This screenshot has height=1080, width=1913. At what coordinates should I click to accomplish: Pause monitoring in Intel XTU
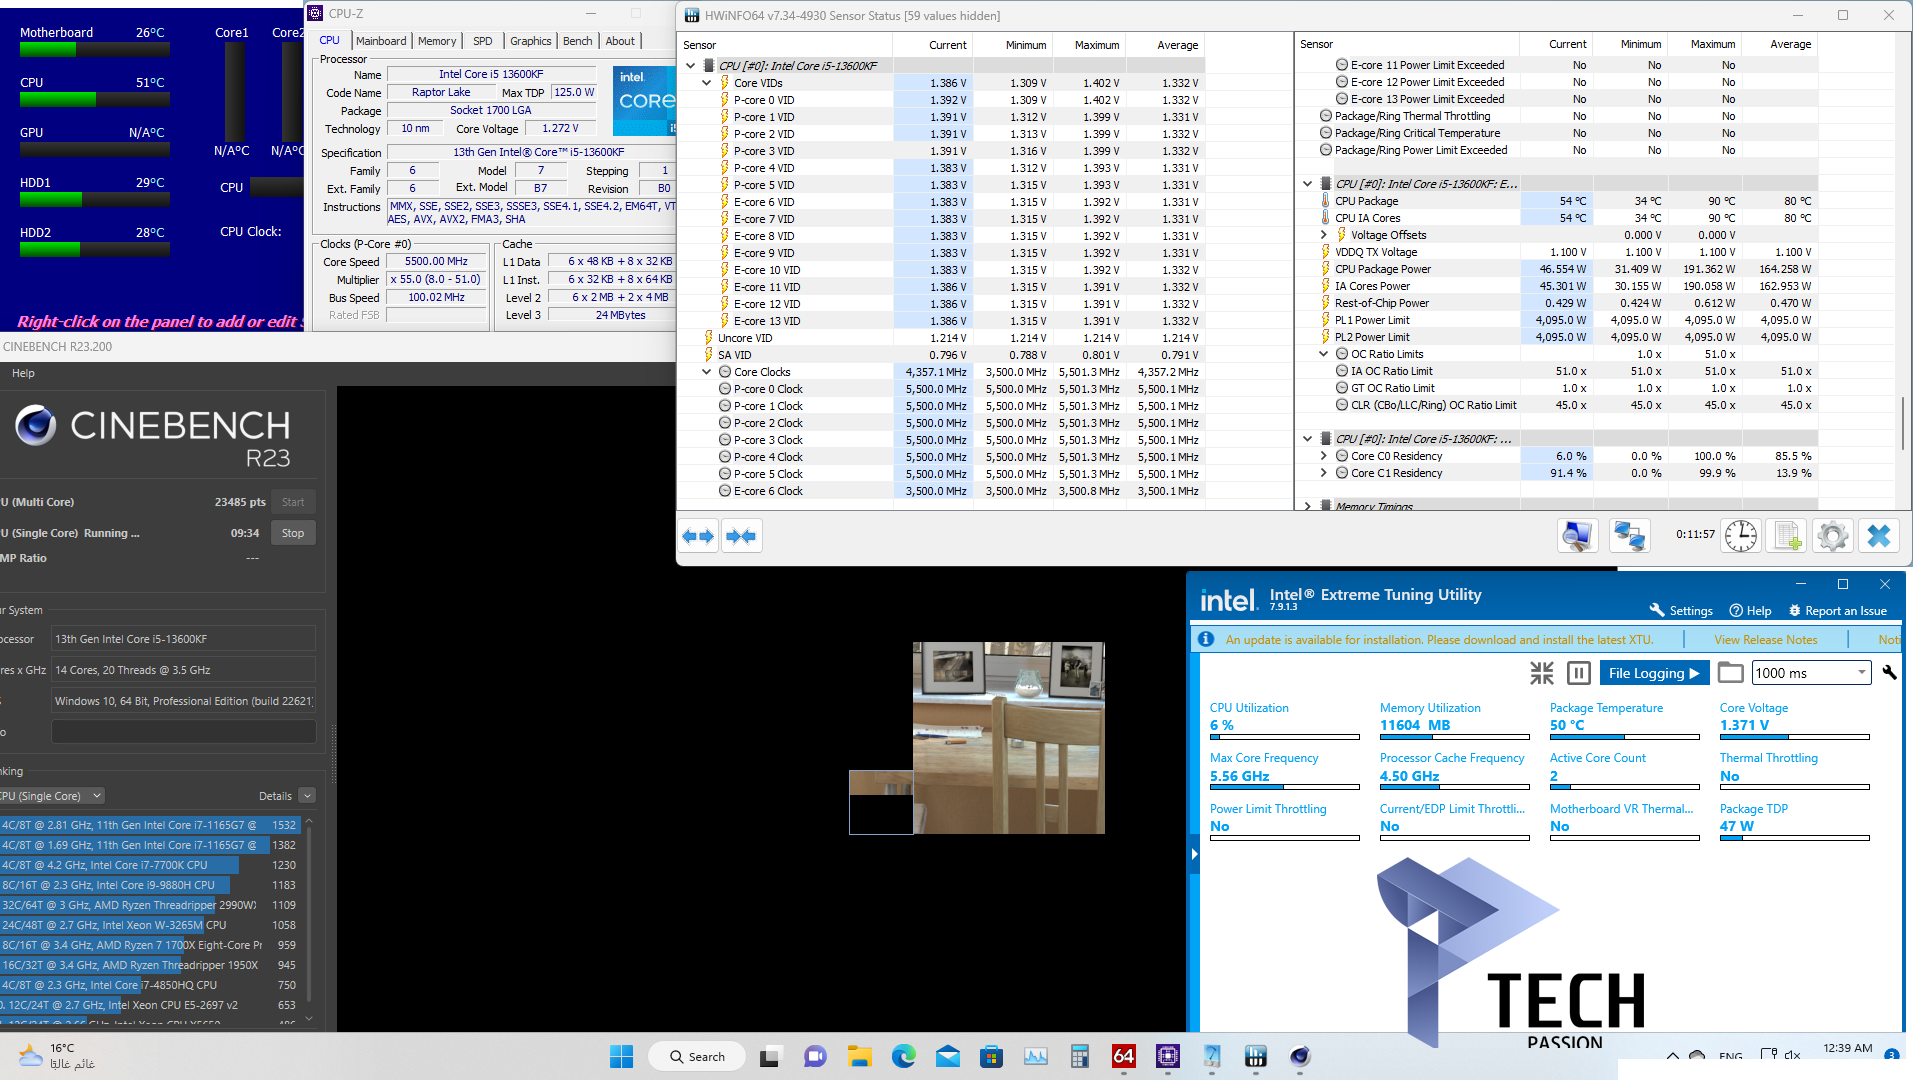(1578, 673)
